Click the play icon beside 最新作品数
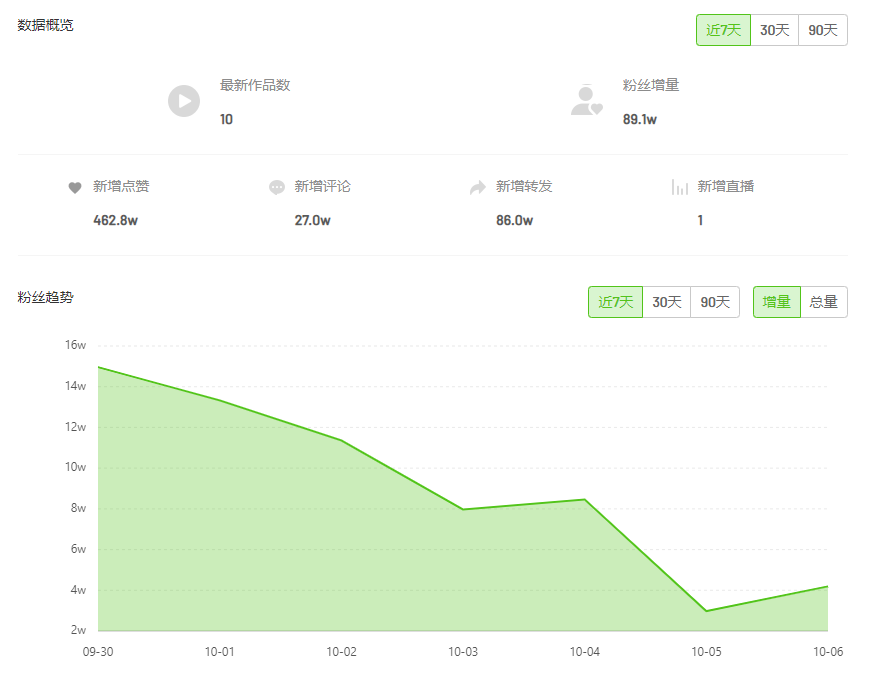The width and height of the screenshot is (871, 673). tap(184, 101)
